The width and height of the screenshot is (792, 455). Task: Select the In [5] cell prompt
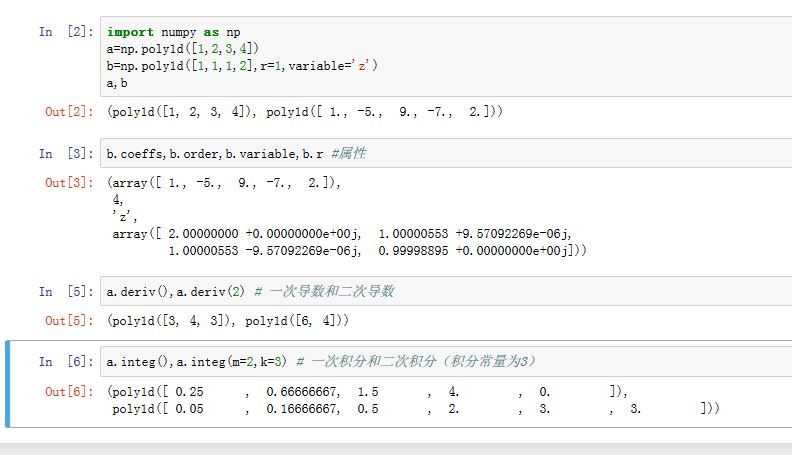64,291
